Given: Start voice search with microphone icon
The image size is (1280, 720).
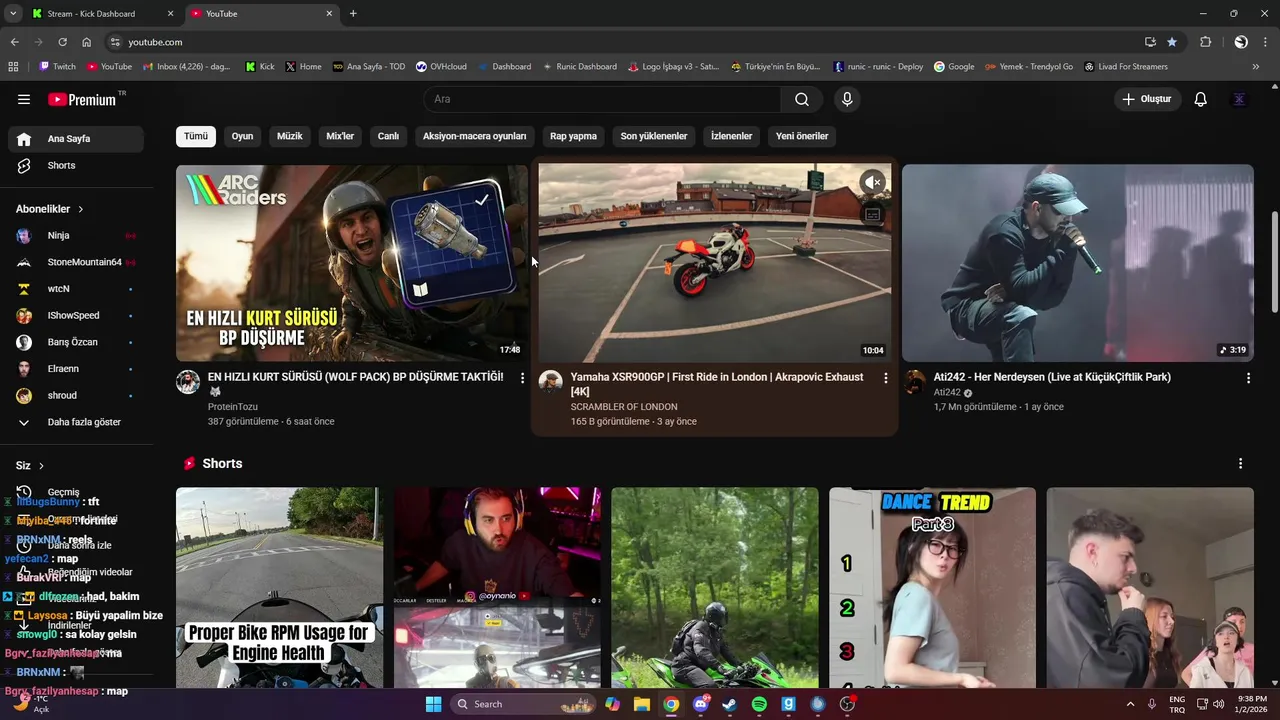Looking at the screenshot, I should [847, 99].
